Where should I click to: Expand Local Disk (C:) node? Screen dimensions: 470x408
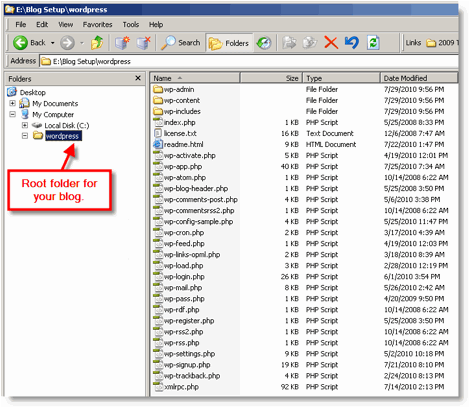25,125
